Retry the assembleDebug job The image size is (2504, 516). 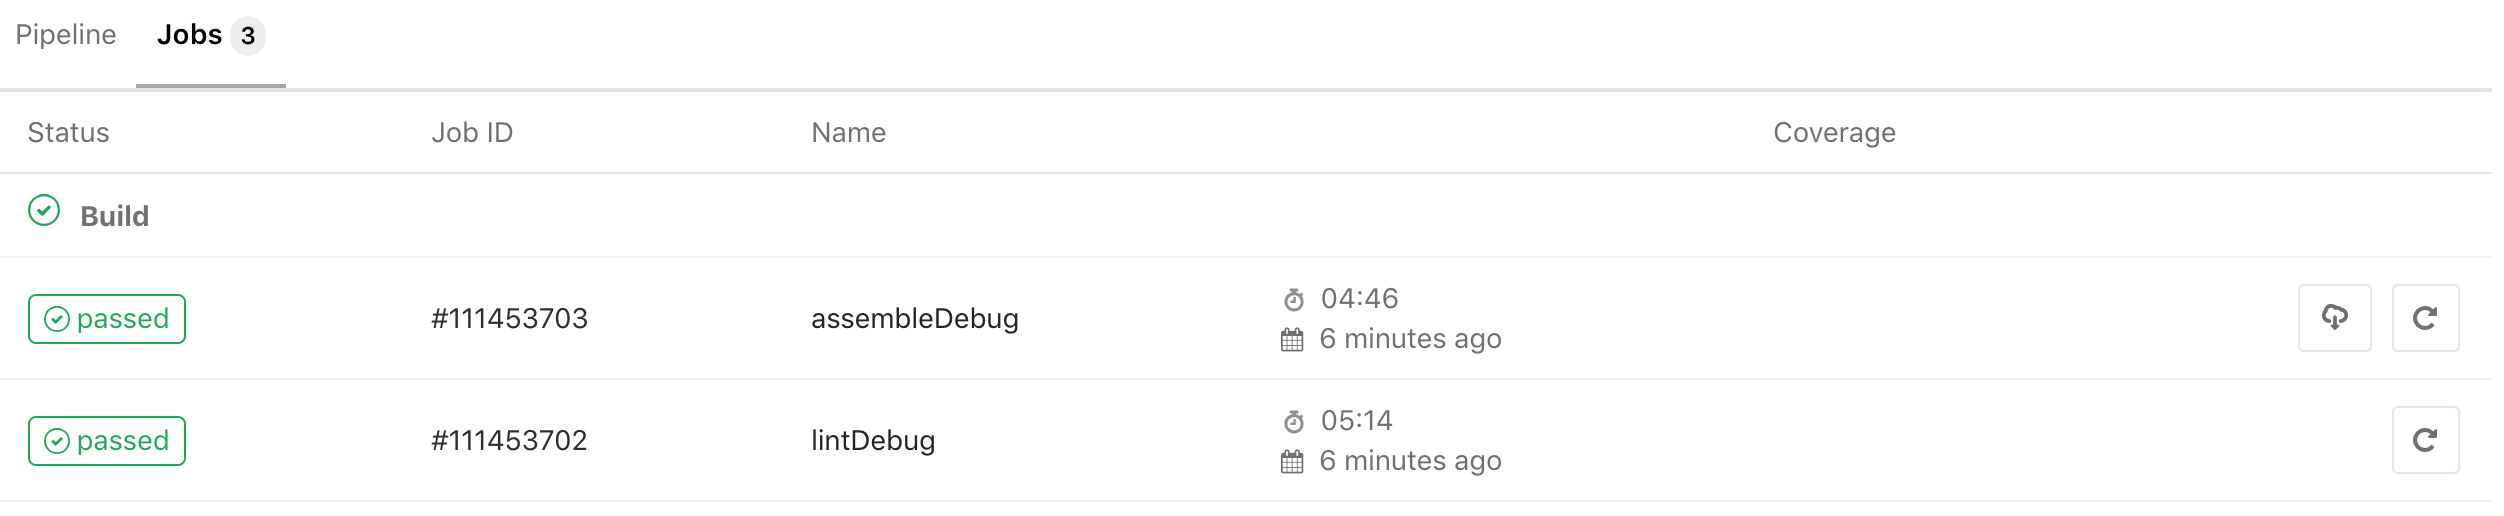[2425, 318]
